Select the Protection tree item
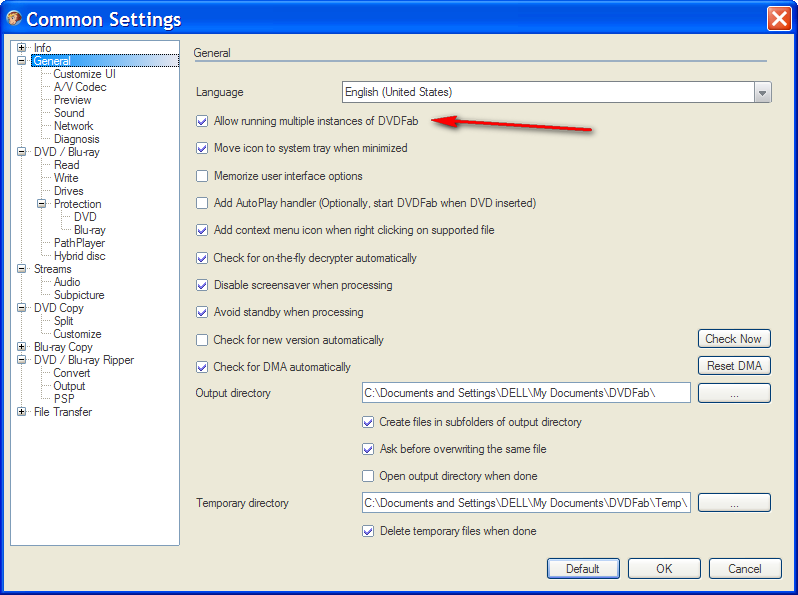 tap(77, 204)
